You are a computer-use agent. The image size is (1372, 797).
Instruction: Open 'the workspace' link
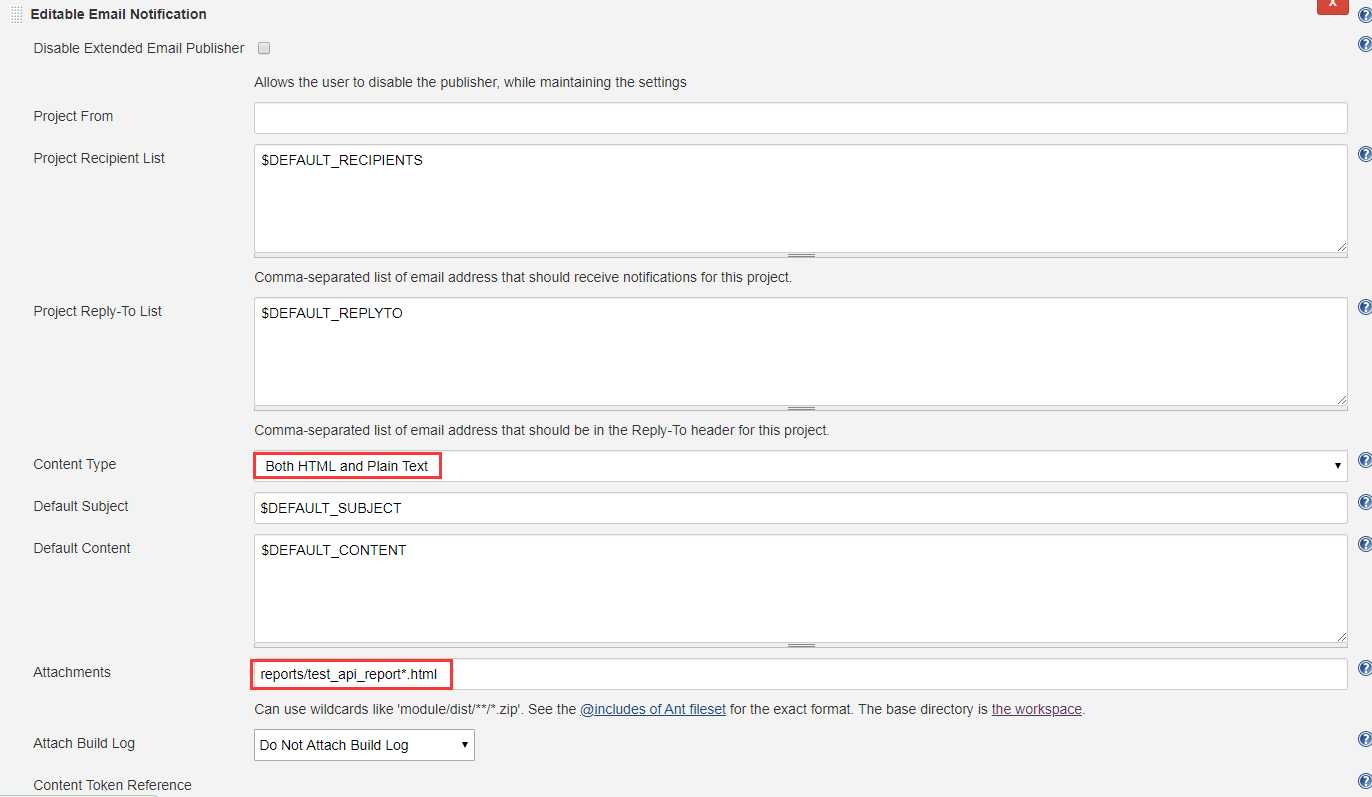tap(1036, 709)
